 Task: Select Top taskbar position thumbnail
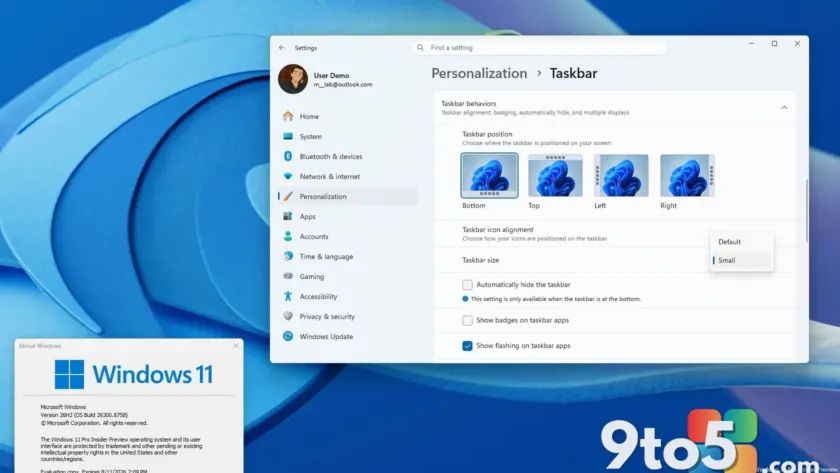555,176
